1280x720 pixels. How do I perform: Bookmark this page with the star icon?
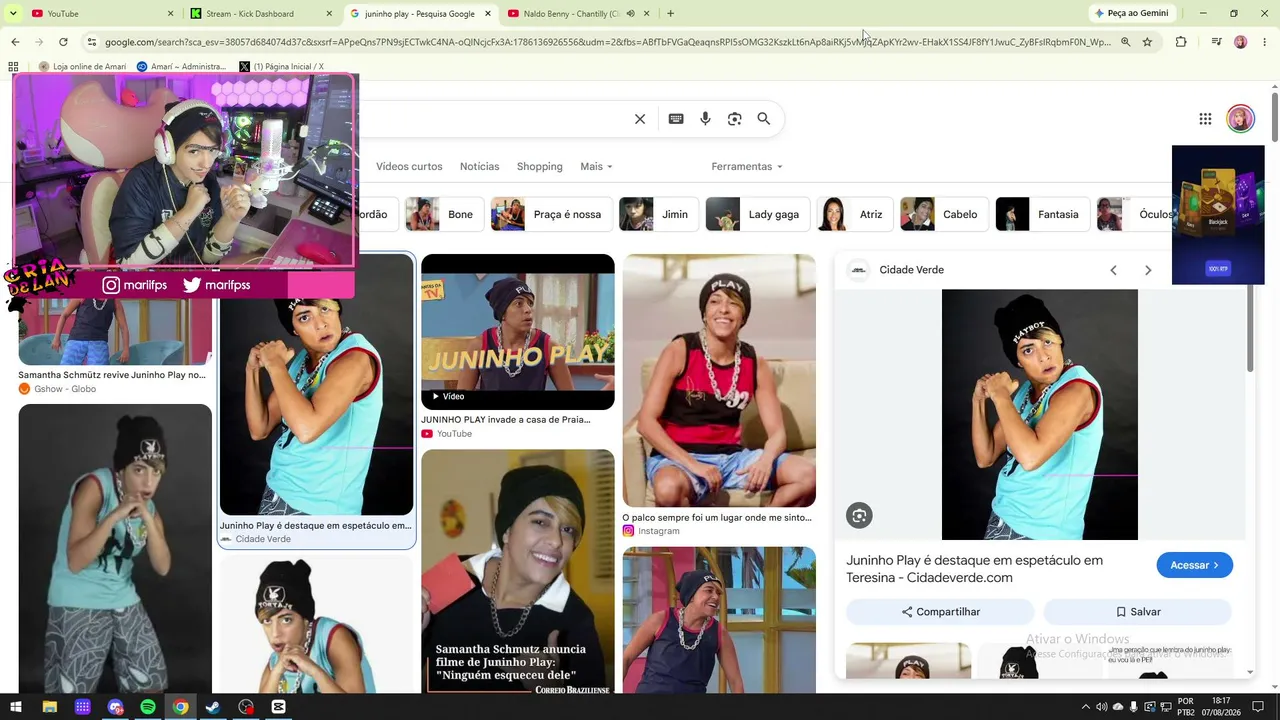1147,42
